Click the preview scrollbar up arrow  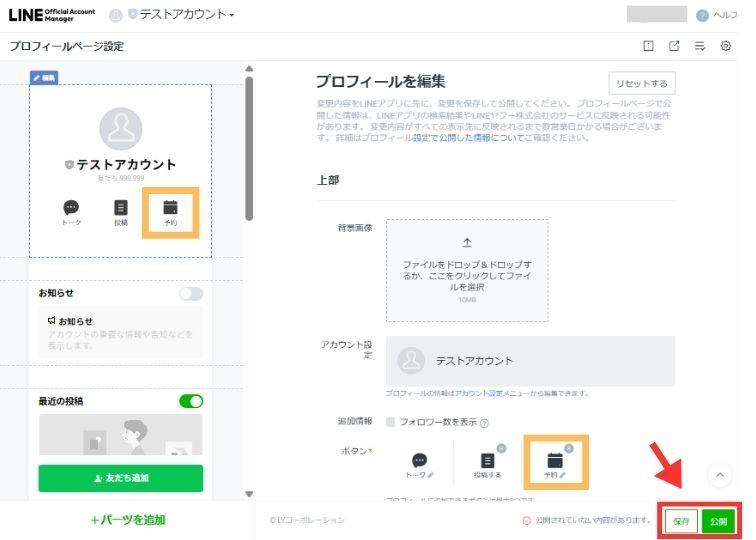249,68
